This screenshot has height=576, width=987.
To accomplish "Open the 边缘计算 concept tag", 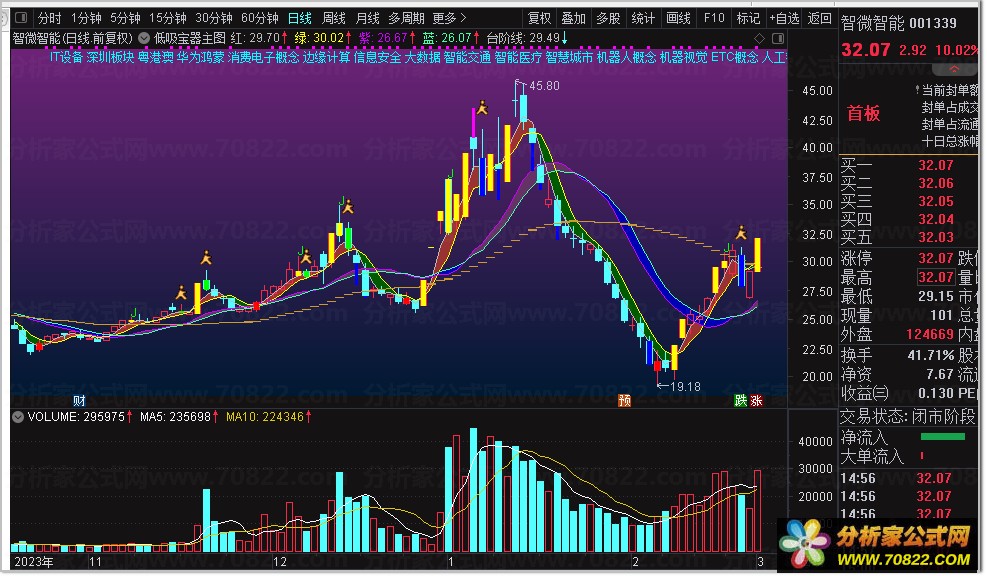I will pyautogui.click(x=326, y=57).
